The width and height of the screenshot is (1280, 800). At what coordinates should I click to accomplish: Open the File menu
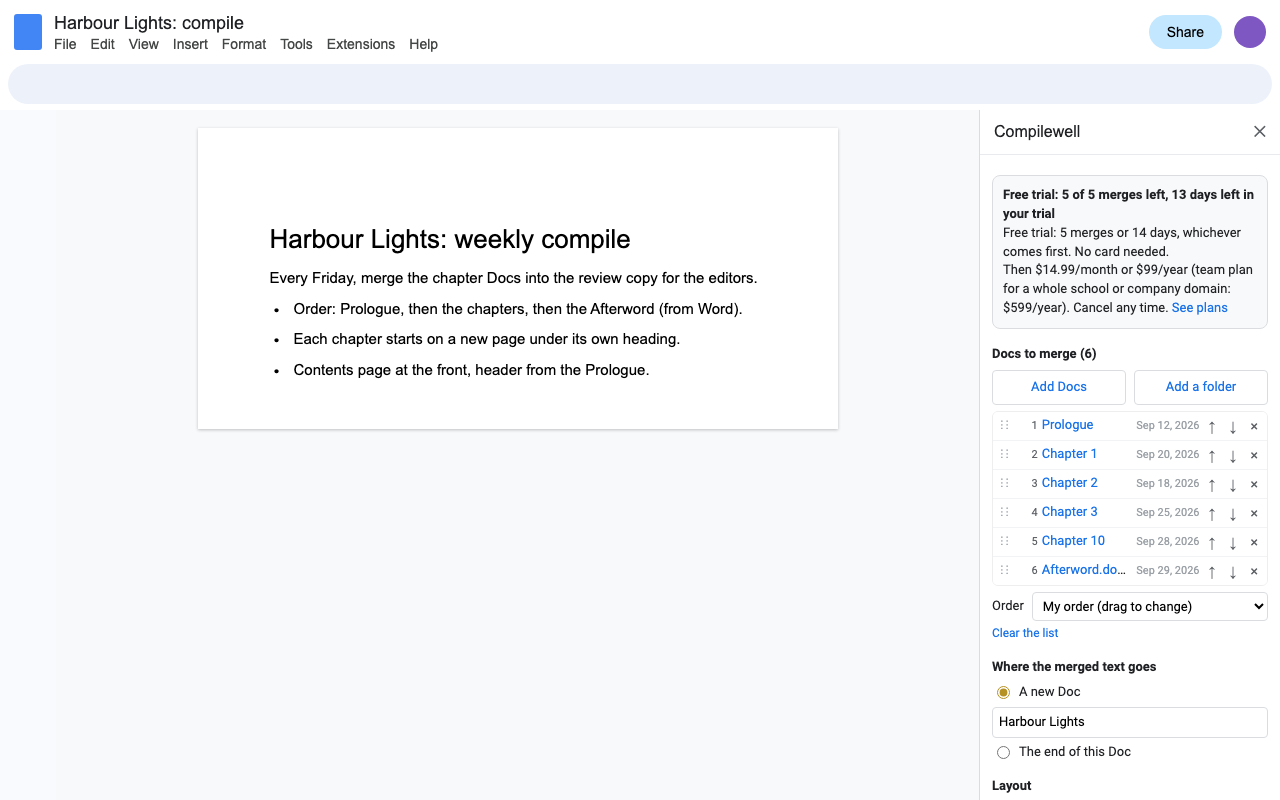pos(65,44)
